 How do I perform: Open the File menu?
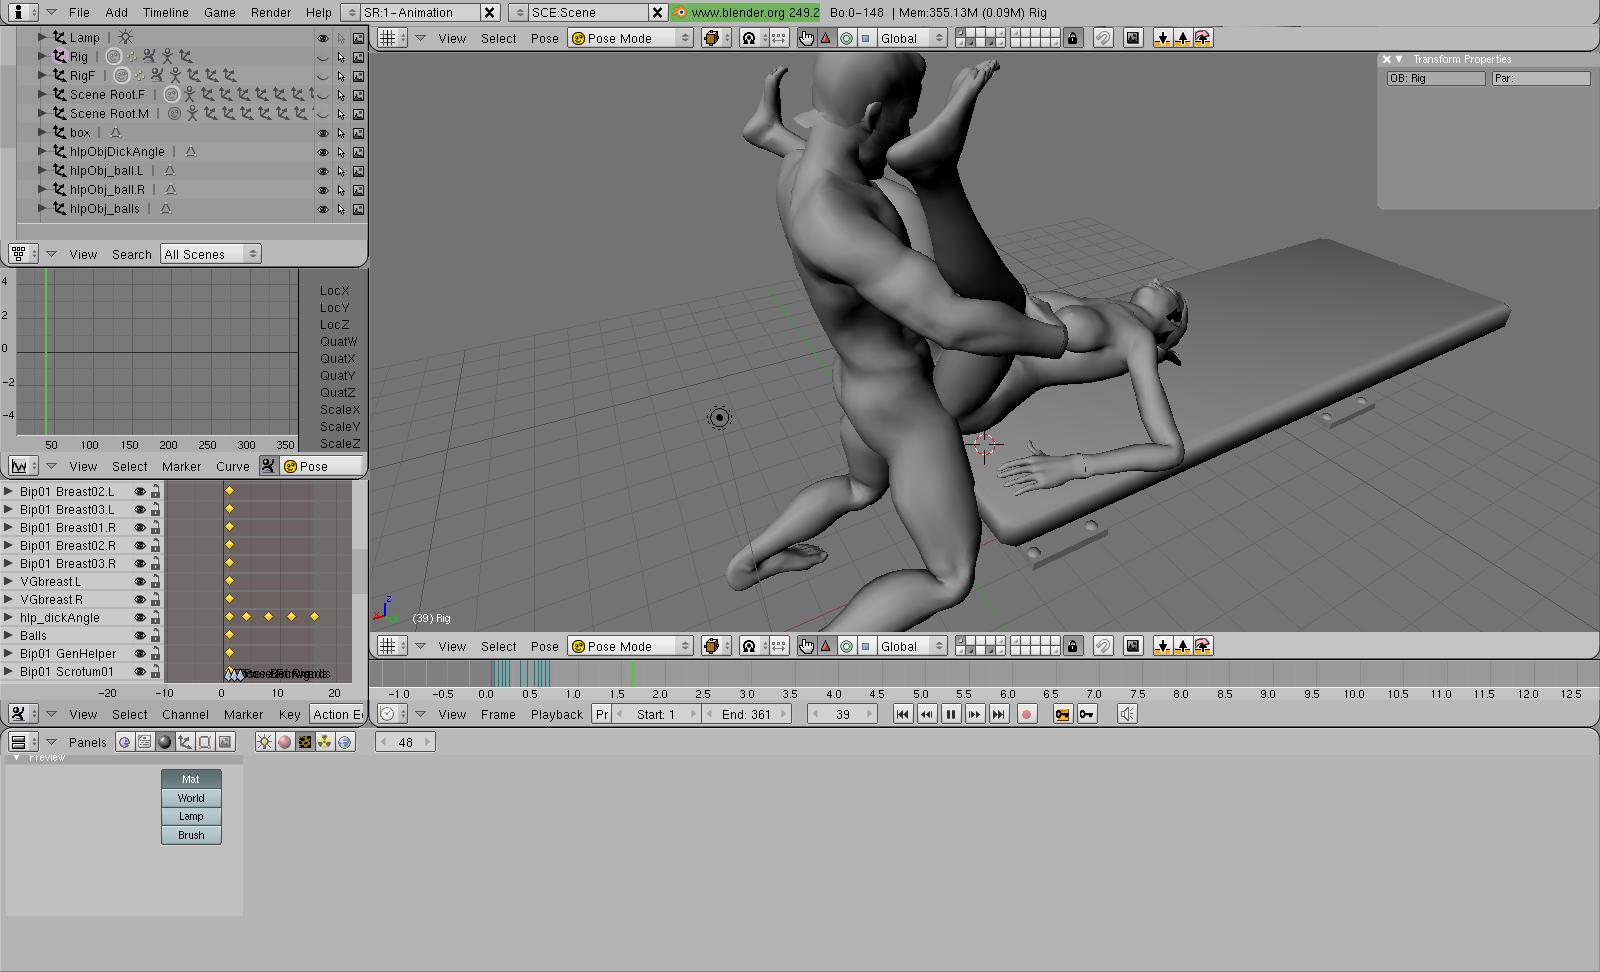pos(79,12)
